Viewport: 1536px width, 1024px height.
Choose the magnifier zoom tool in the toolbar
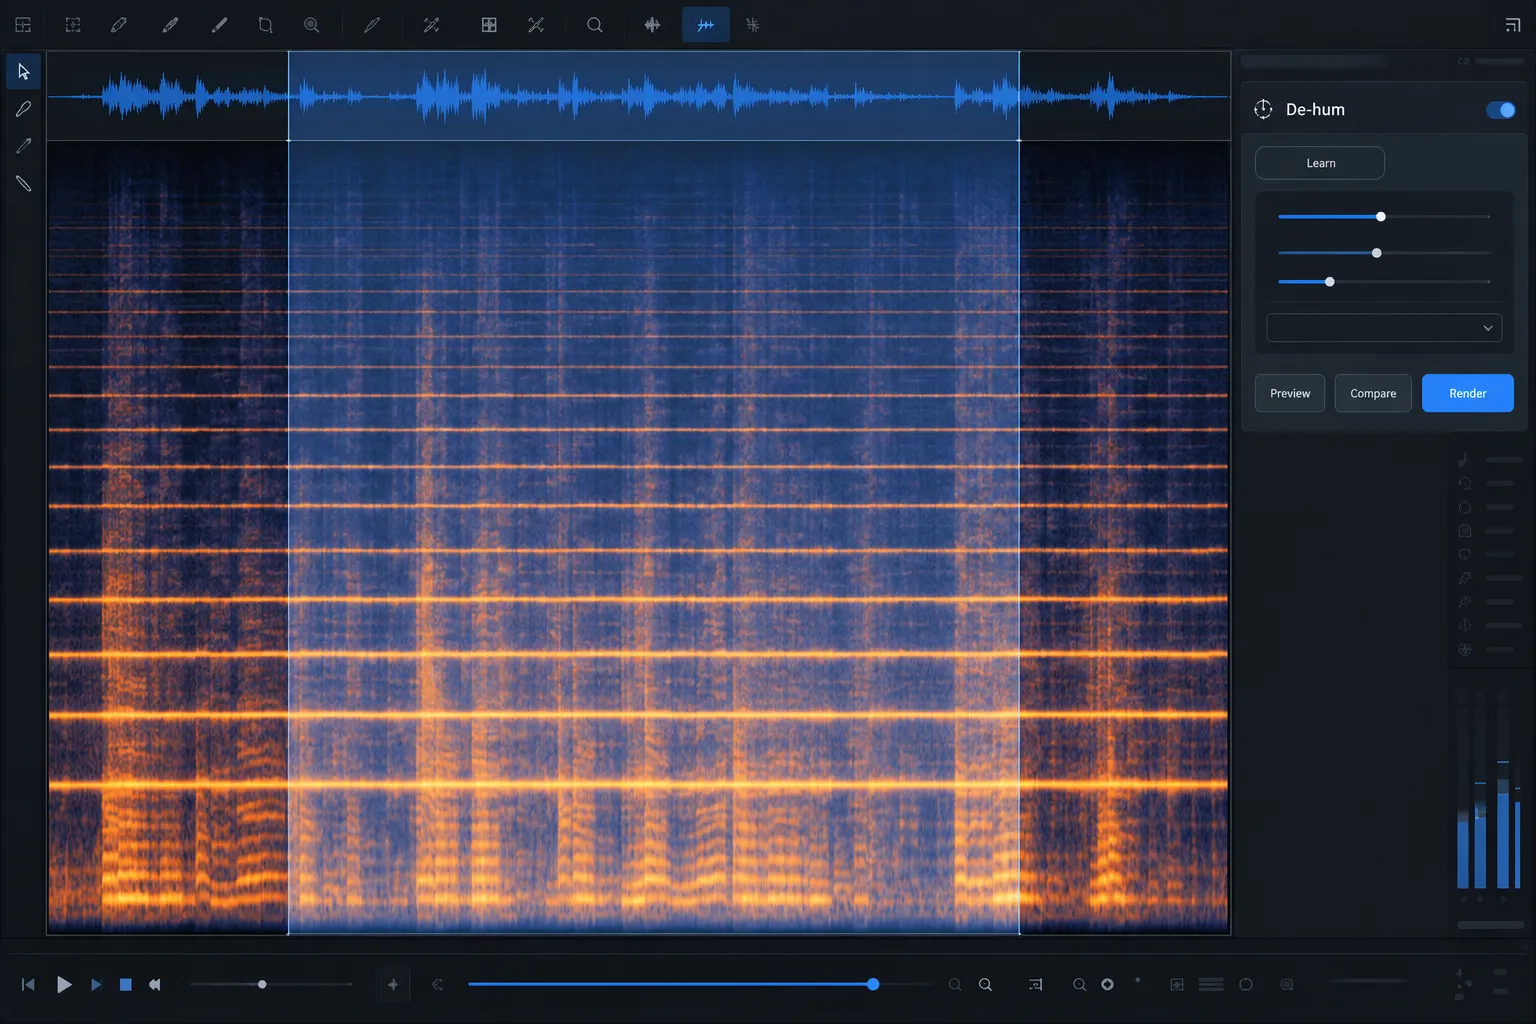(x=312, y=25)
